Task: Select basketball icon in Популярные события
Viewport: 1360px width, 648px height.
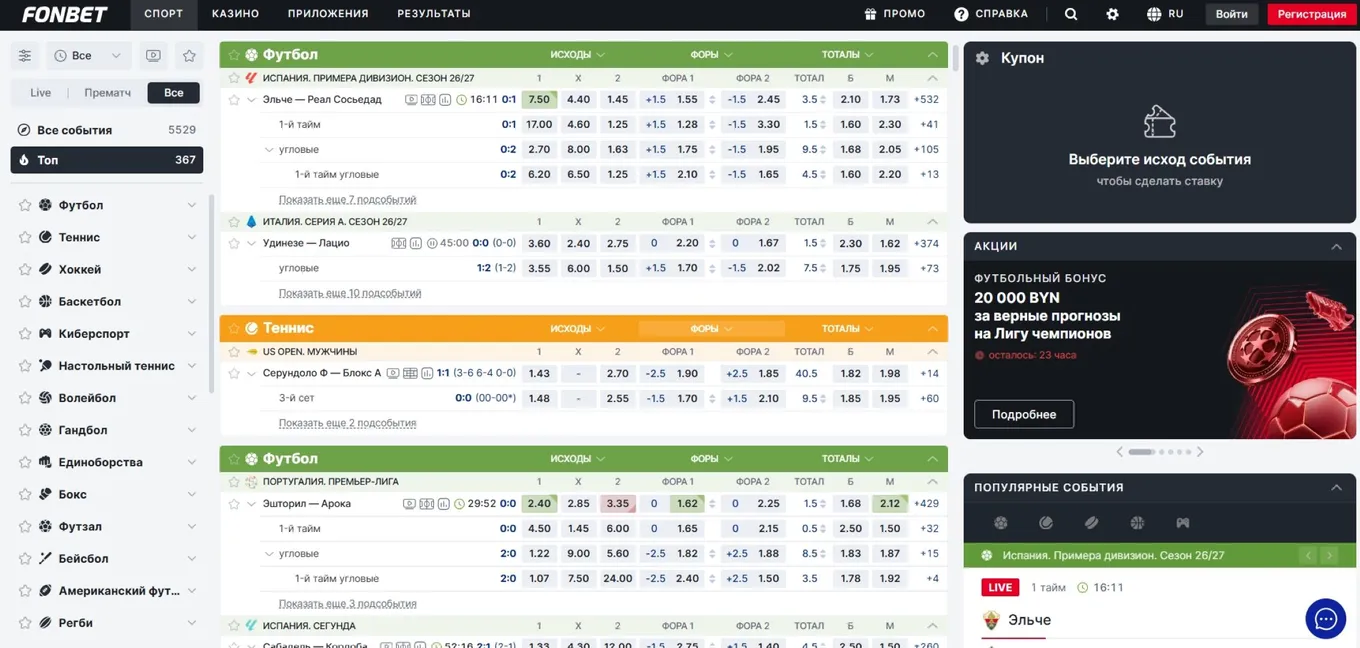Action: [x=1137, y=523]
